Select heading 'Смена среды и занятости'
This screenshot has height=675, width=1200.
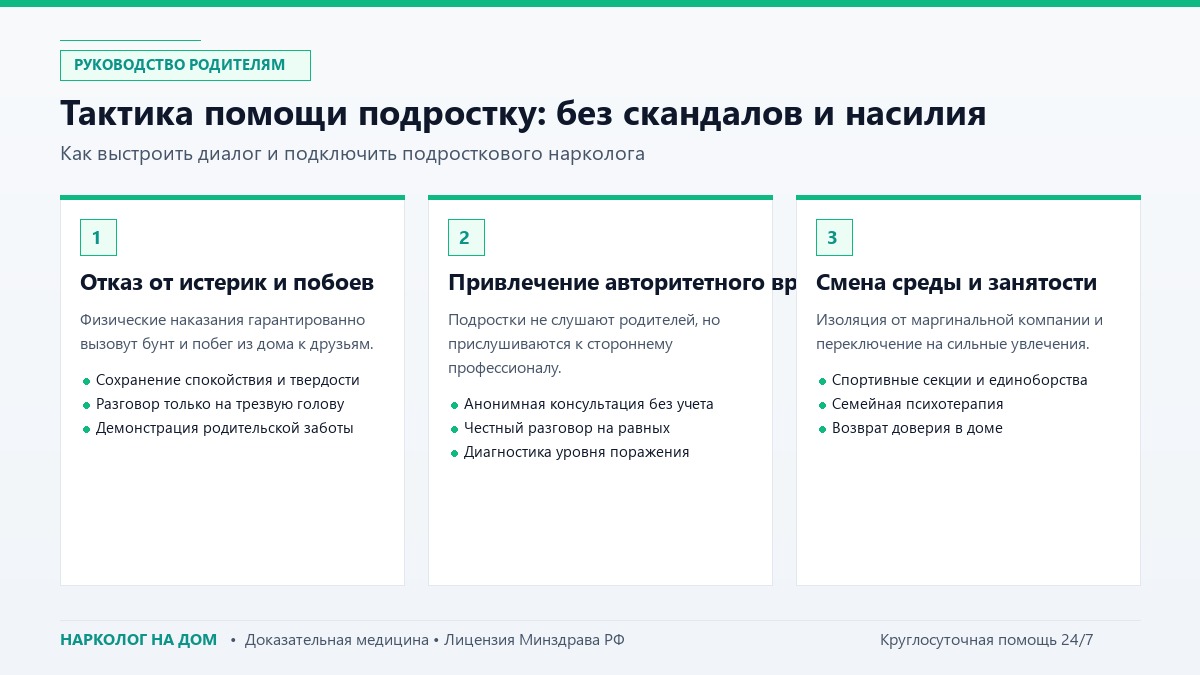[x=956, y=283]
